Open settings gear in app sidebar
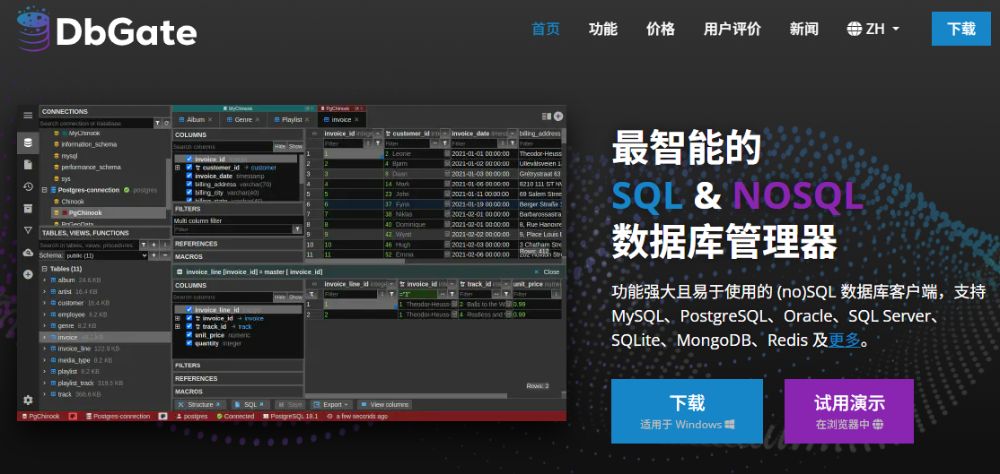This screenshot has width=1000, height=474. [x=28, y=400]
